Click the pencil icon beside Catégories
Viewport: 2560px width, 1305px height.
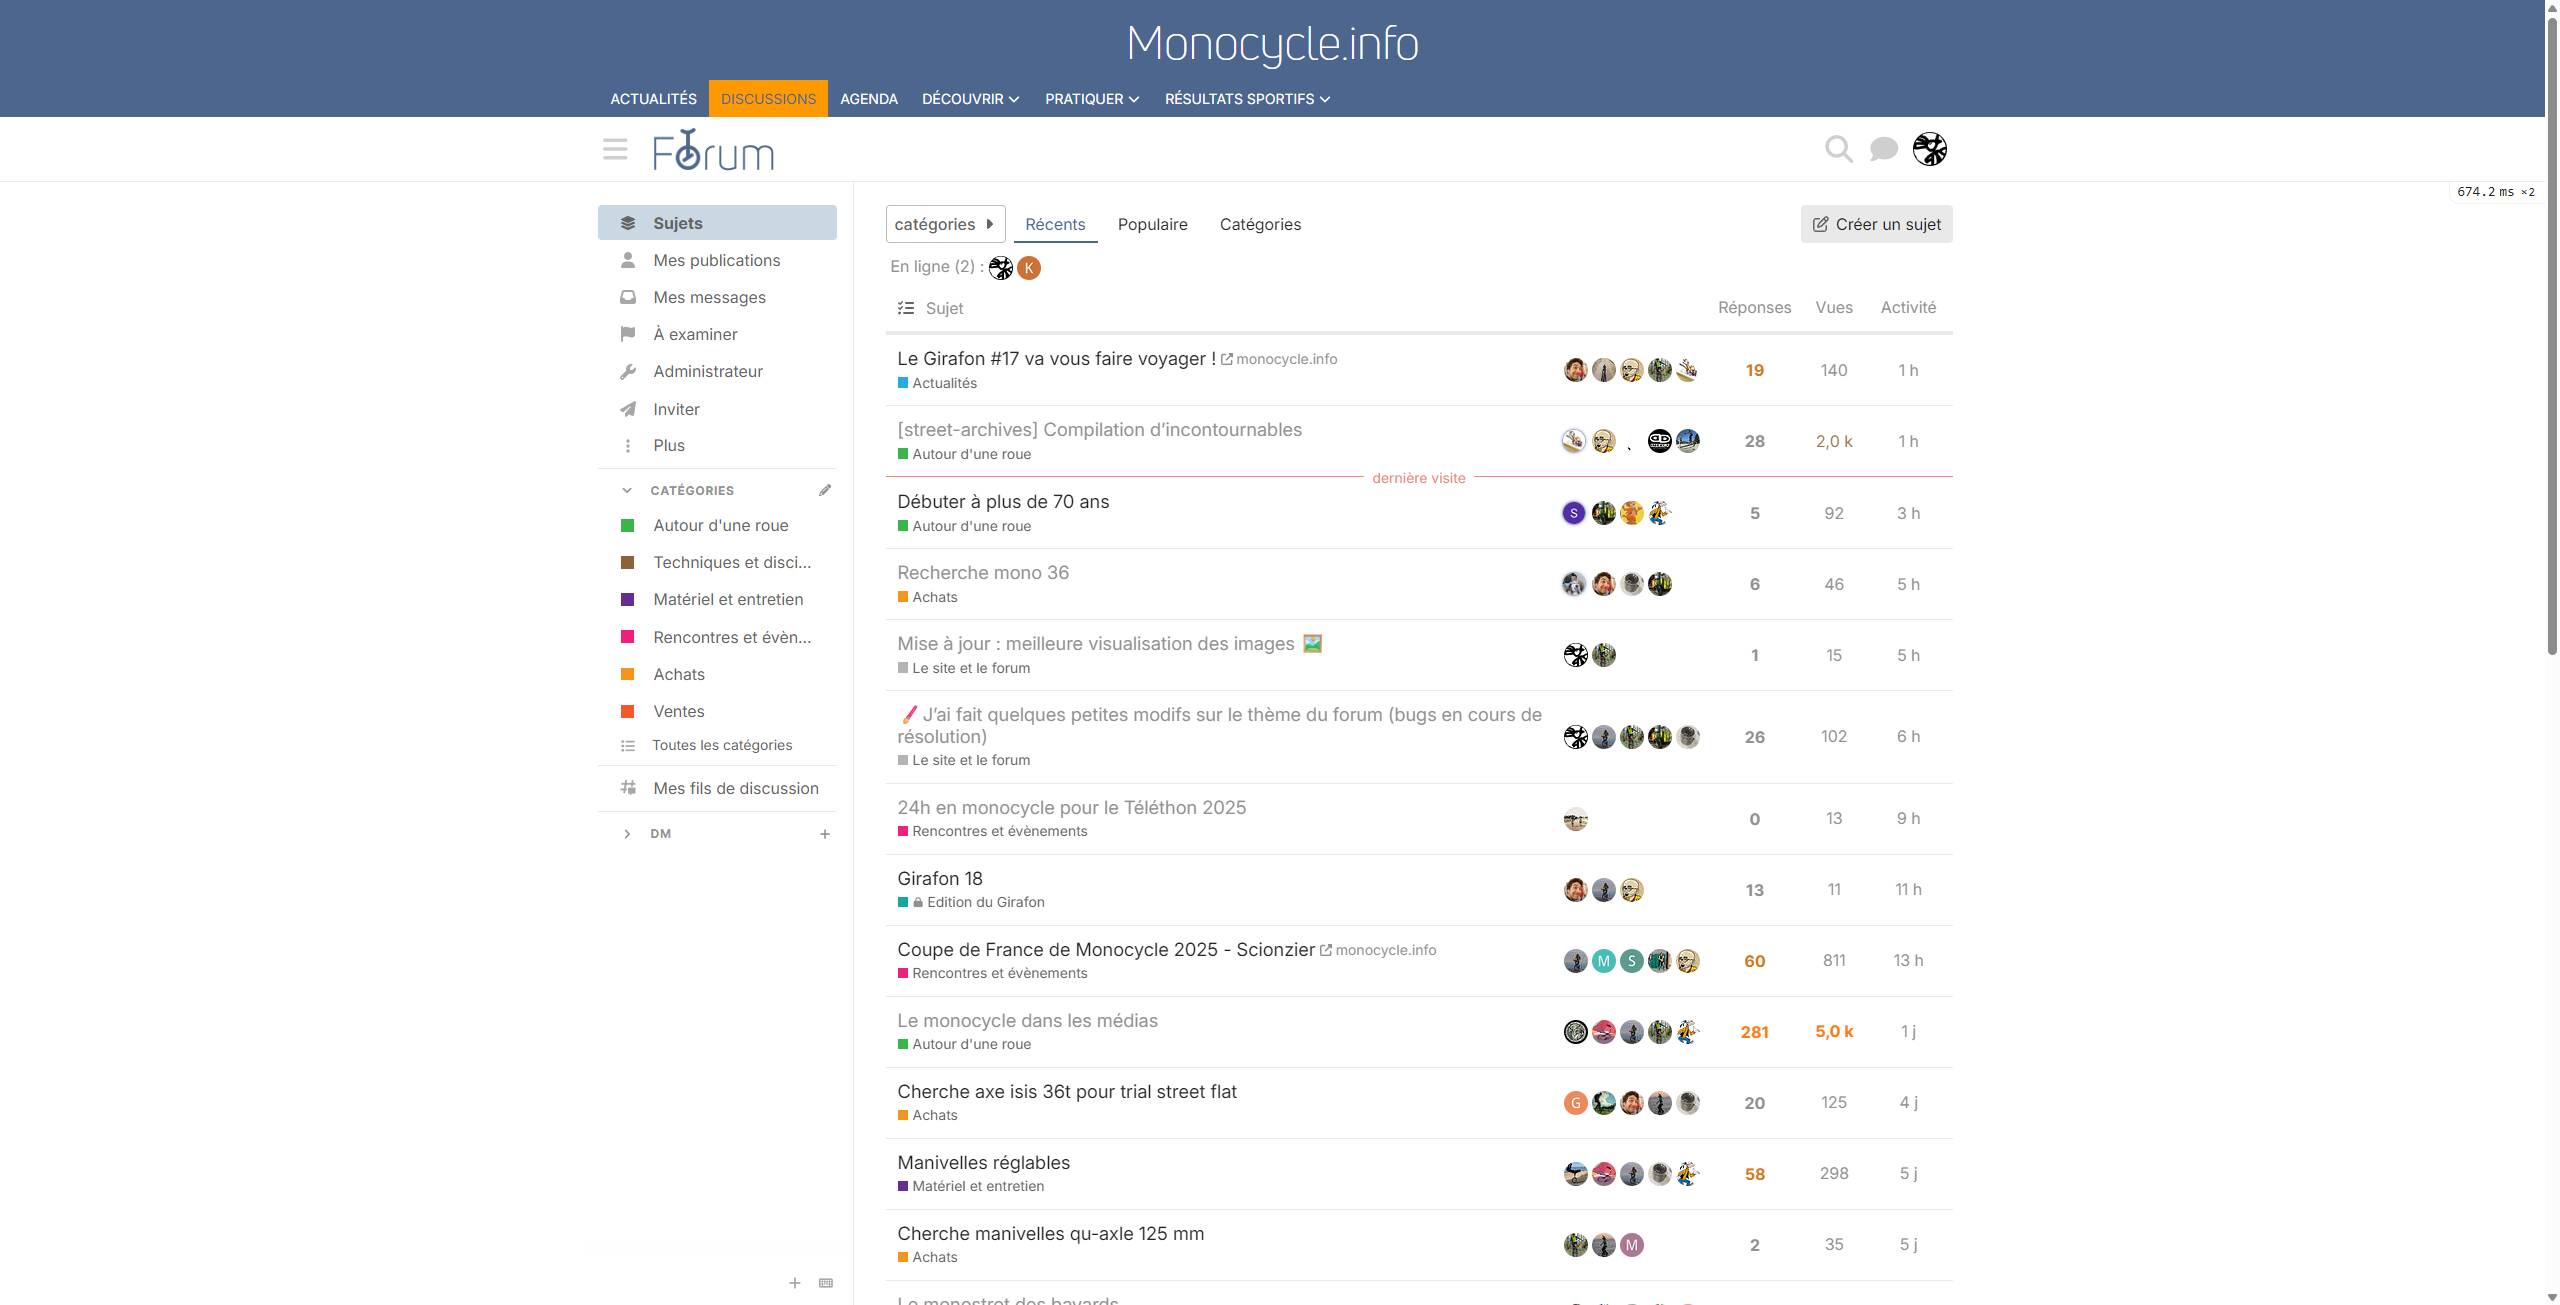click(x=825, y=490)
